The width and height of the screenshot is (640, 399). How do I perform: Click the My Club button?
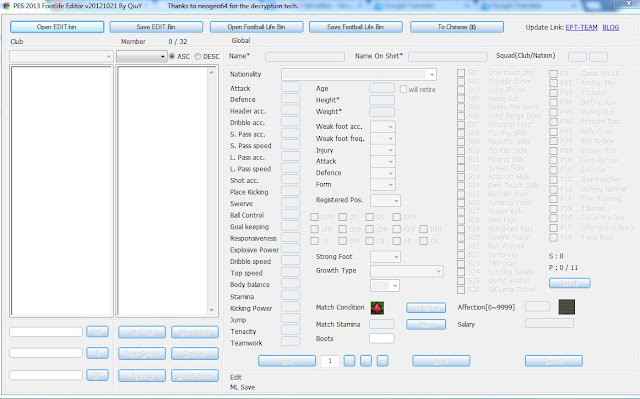142,332
